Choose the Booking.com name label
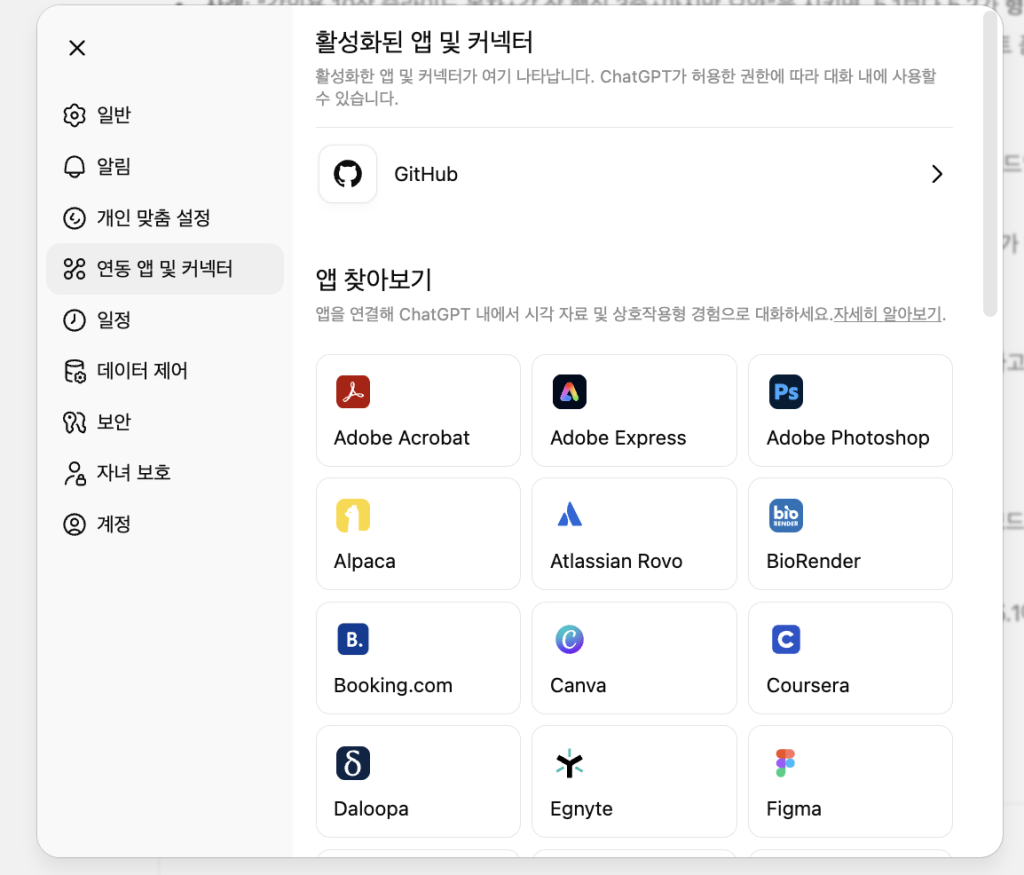This screenshot has height=875, width=1024. pyautogui.click(x=392, y=686)
